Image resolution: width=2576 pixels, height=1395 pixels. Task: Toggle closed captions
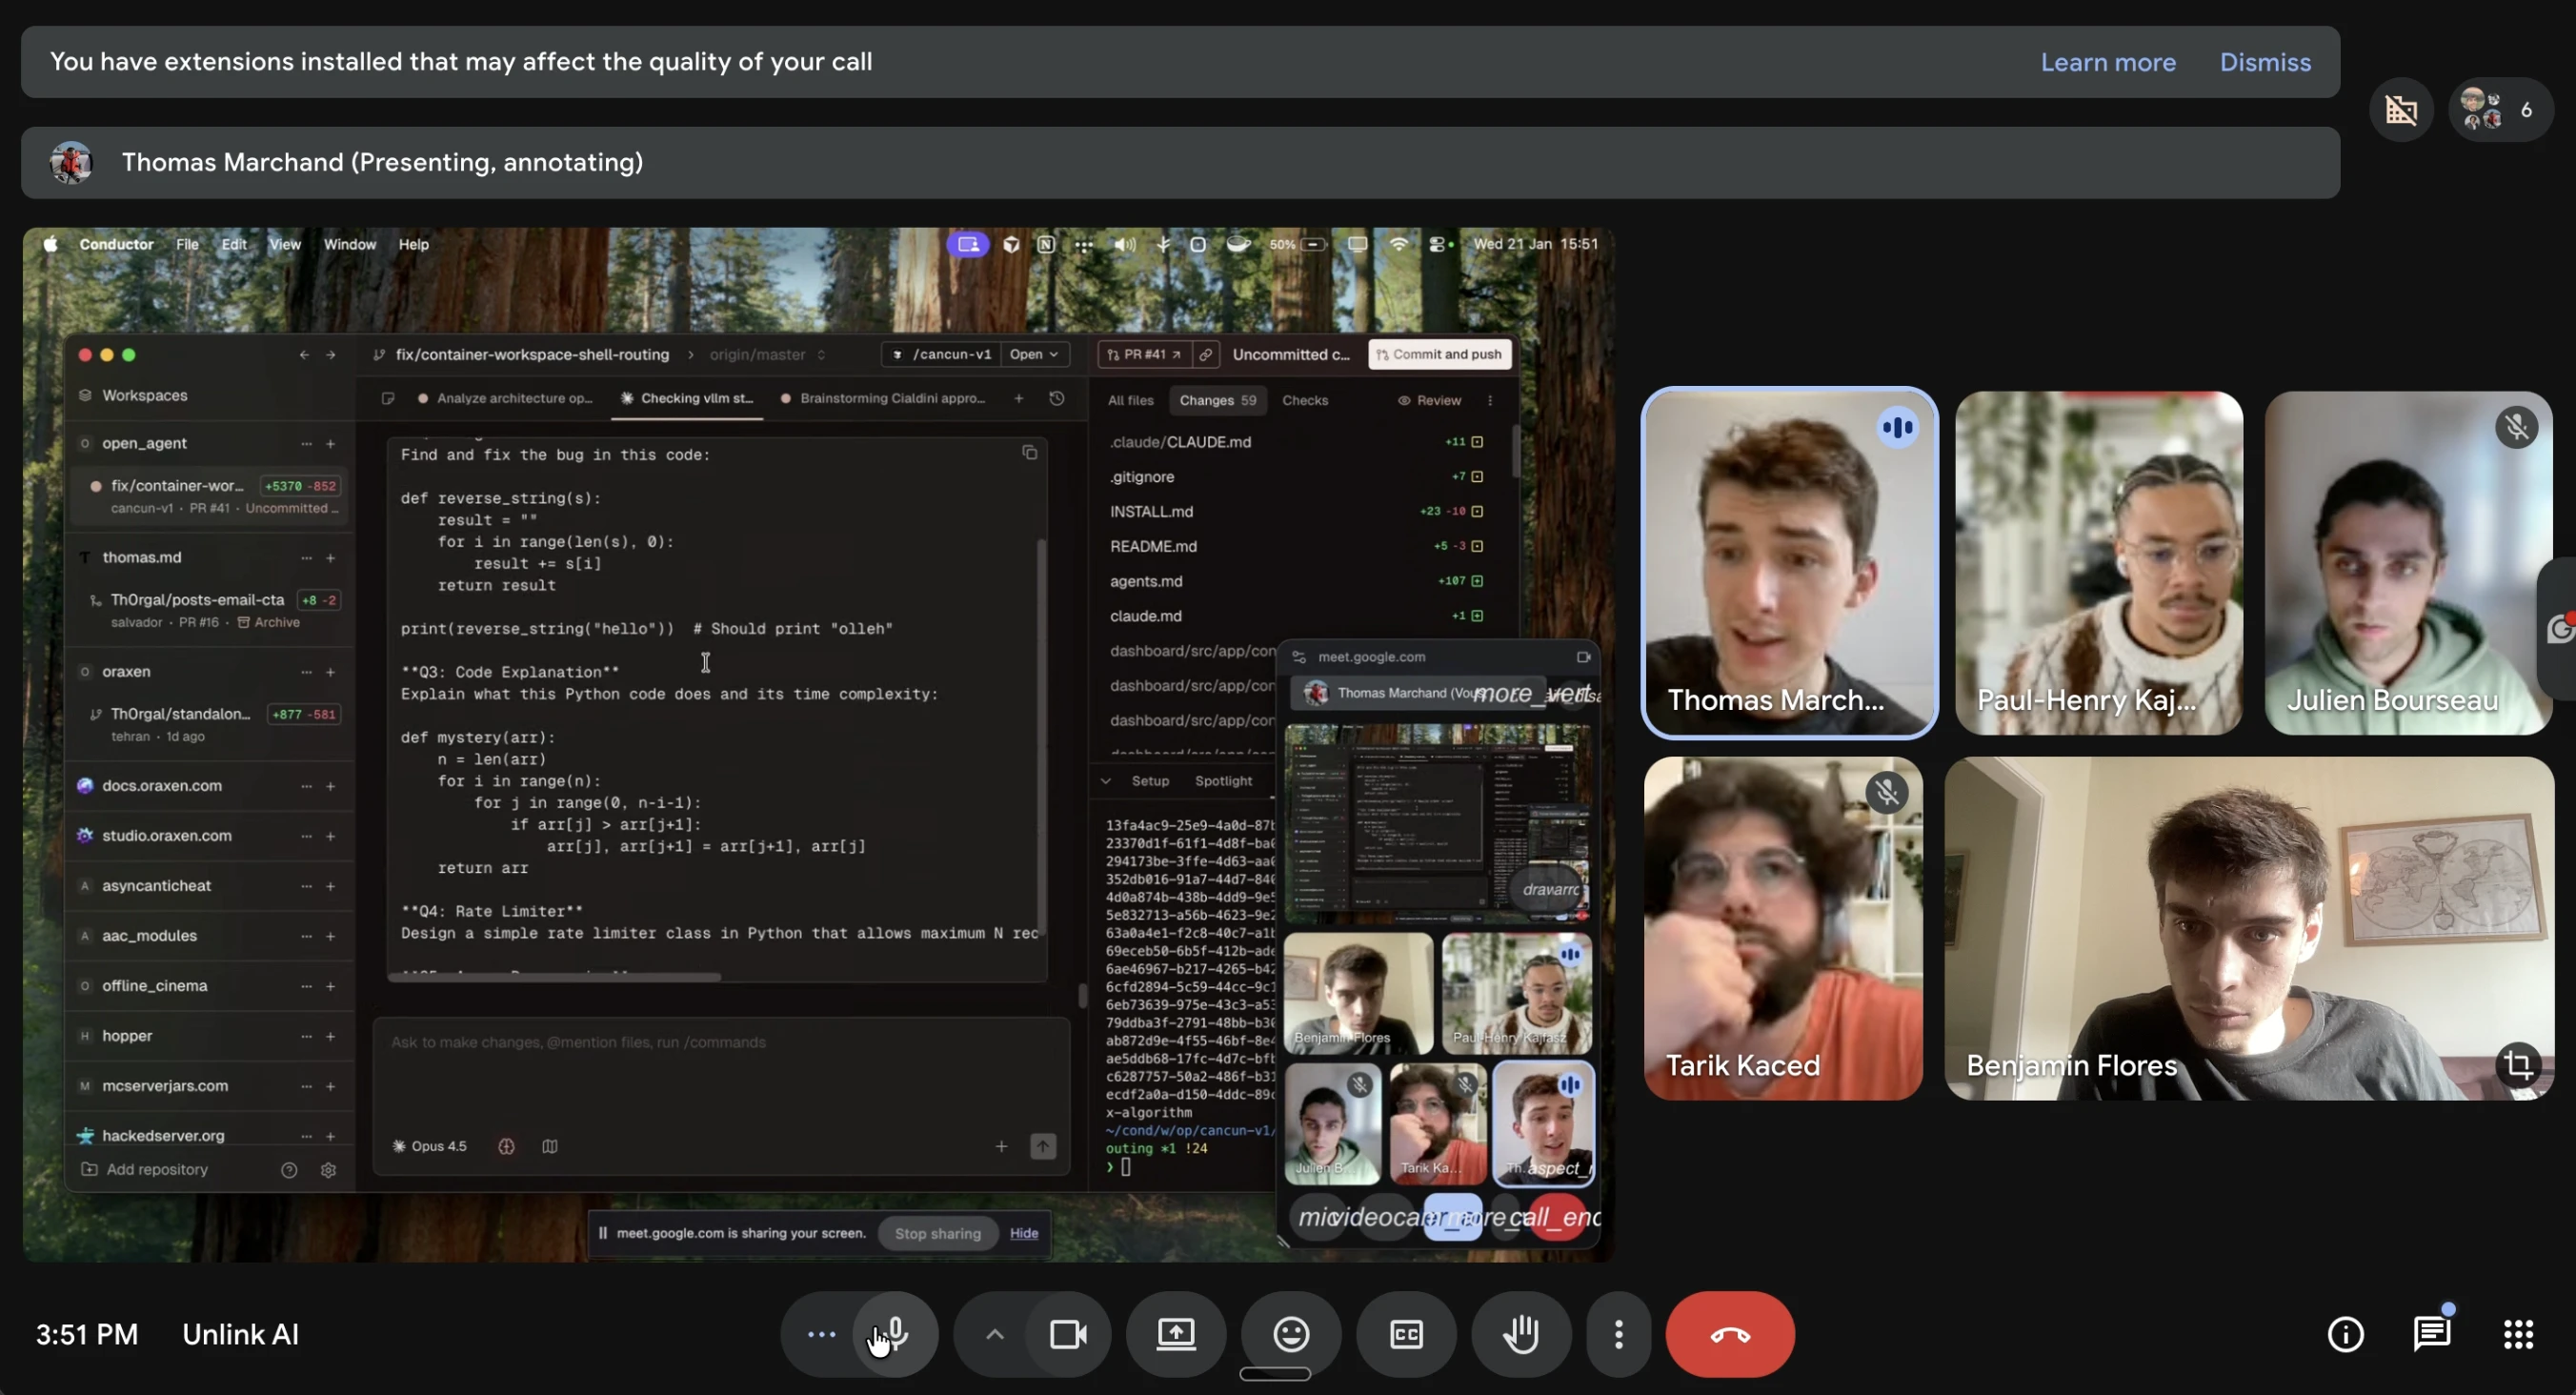point(1405,1334)
